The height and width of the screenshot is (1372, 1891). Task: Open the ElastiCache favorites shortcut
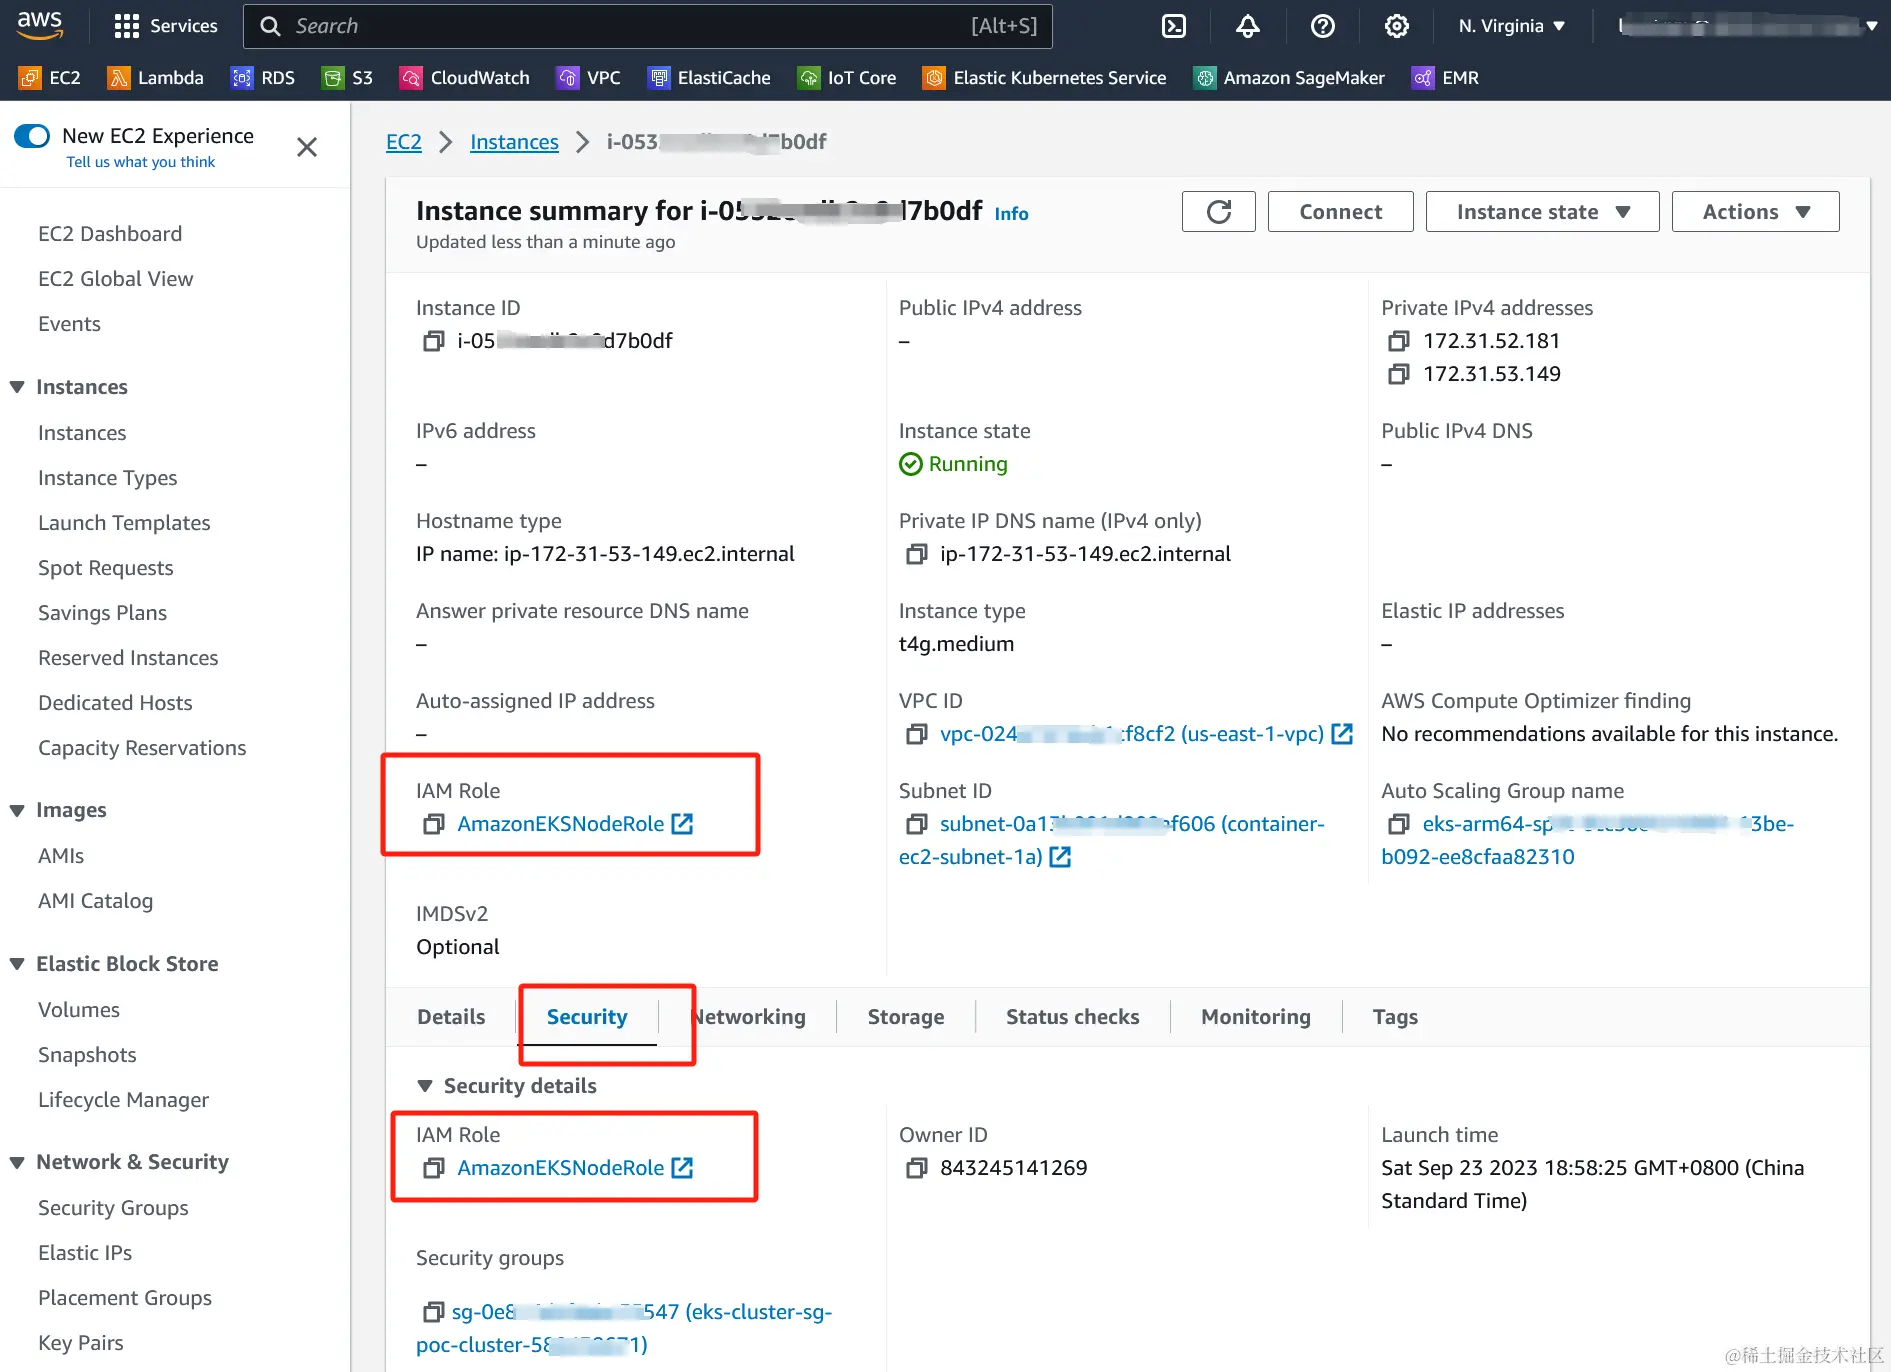coord(710,78)
